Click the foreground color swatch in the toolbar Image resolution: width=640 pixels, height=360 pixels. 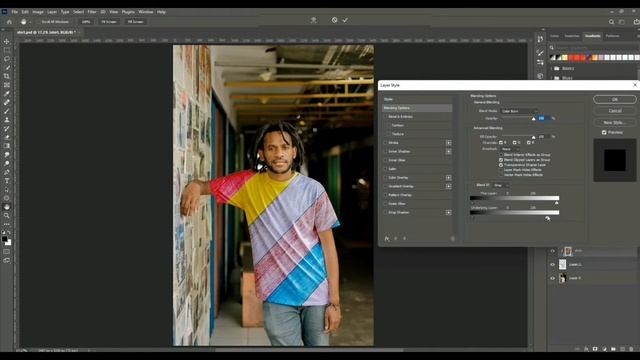pyautogui.click(x=4, y=239)
